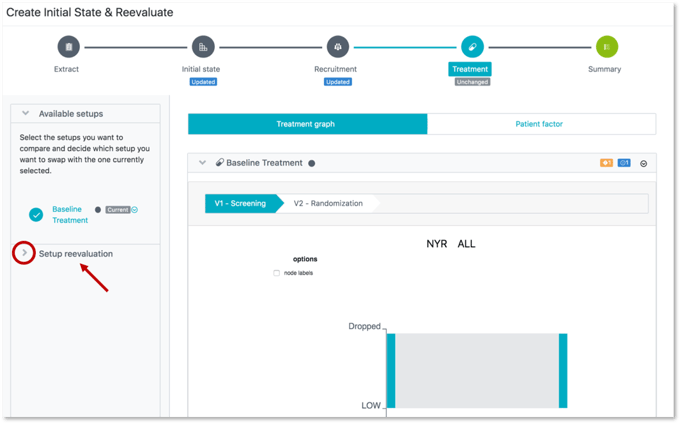The height and width of the screenshot is (424, 680).
Task: Click the Treatment step pill icon
Action: coord(471,47)
